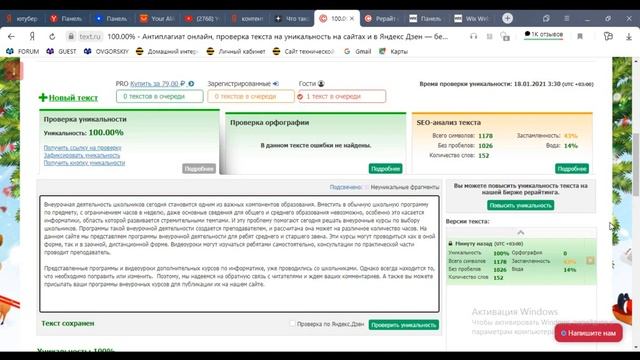Viewport: 640px width, 360px height.
Task: Switch to the Wix browser tab
Action: pyautogui.click(x=471, y=18)
